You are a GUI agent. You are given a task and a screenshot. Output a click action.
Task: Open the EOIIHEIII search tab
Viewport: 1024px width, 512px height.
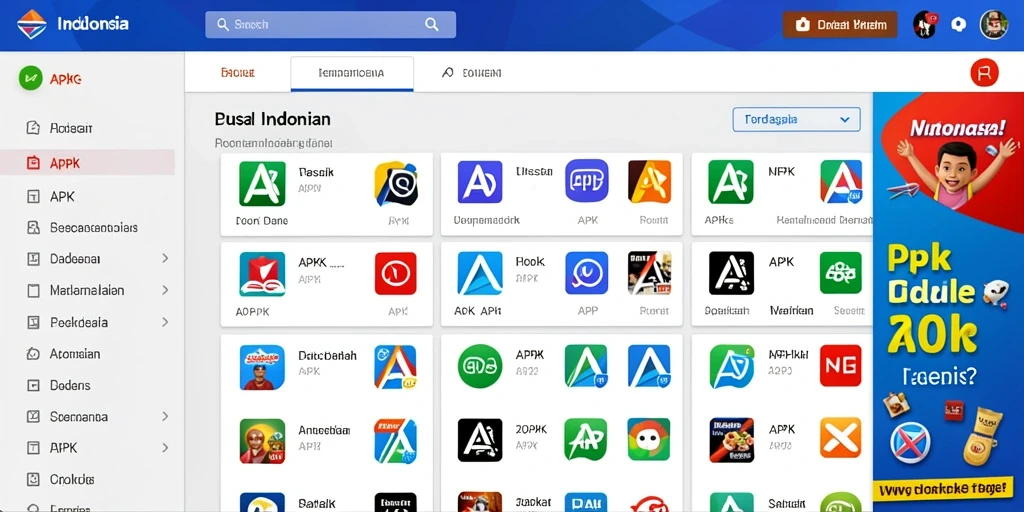[472, 73]
